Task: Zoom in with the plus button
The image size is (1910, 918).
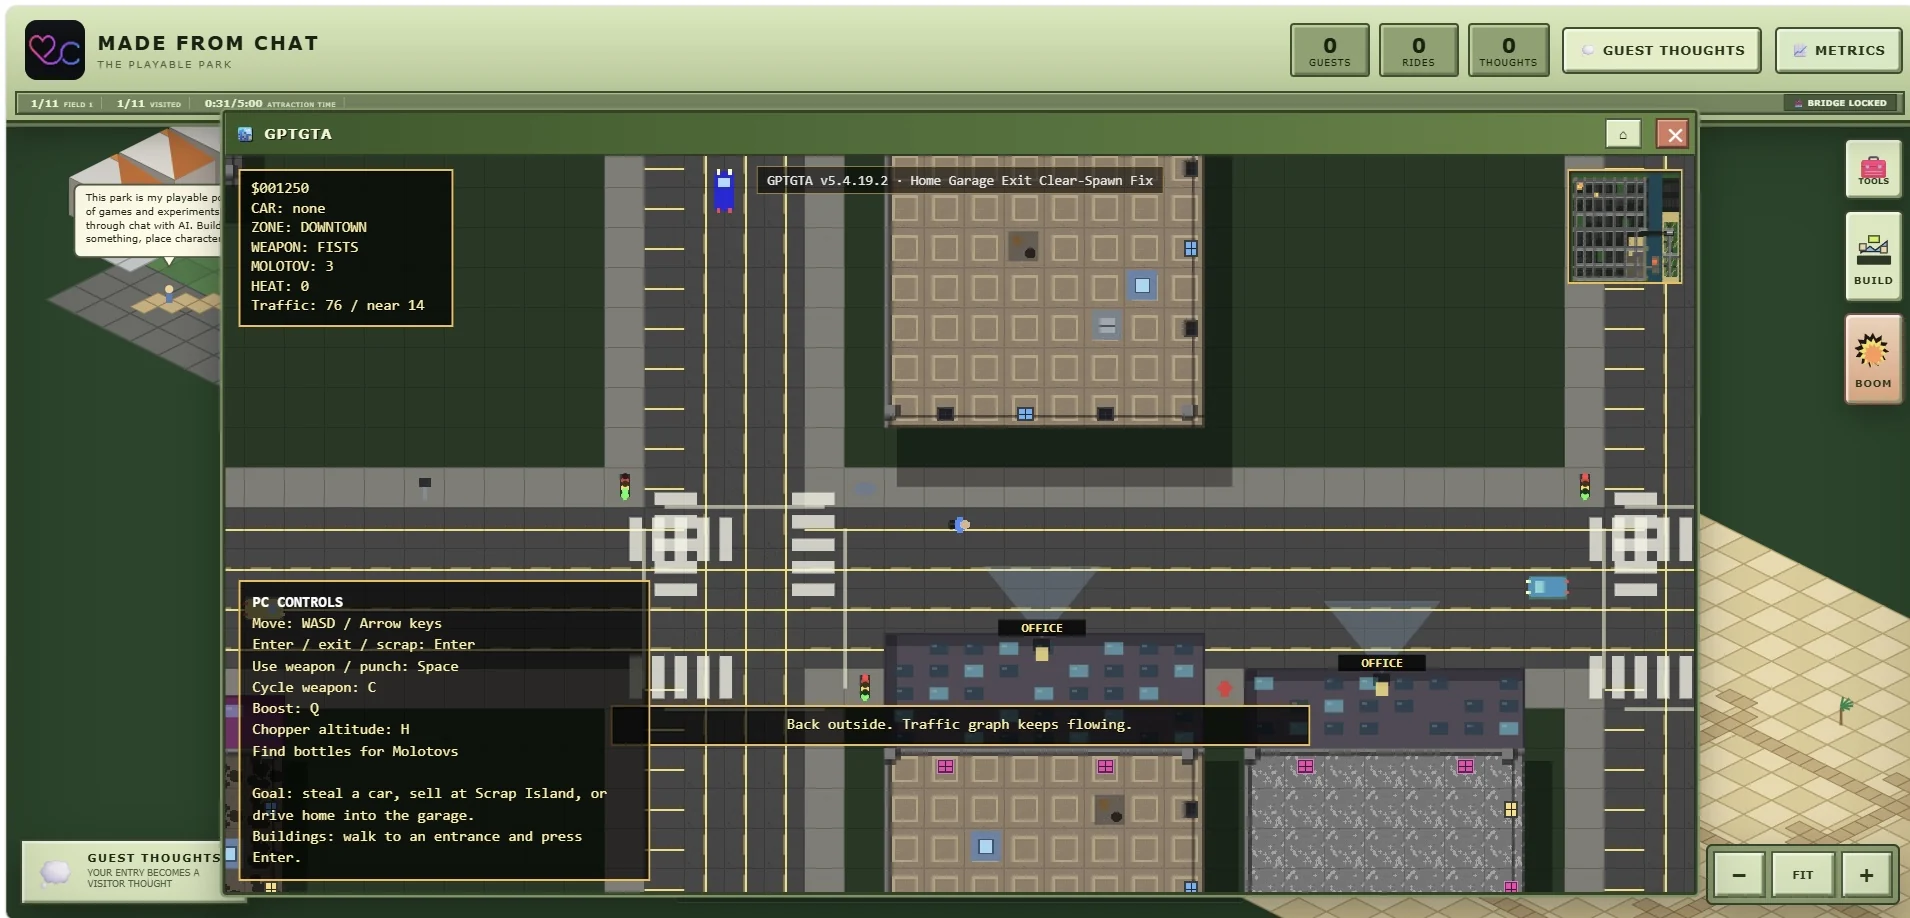Action: (1866, 875)
